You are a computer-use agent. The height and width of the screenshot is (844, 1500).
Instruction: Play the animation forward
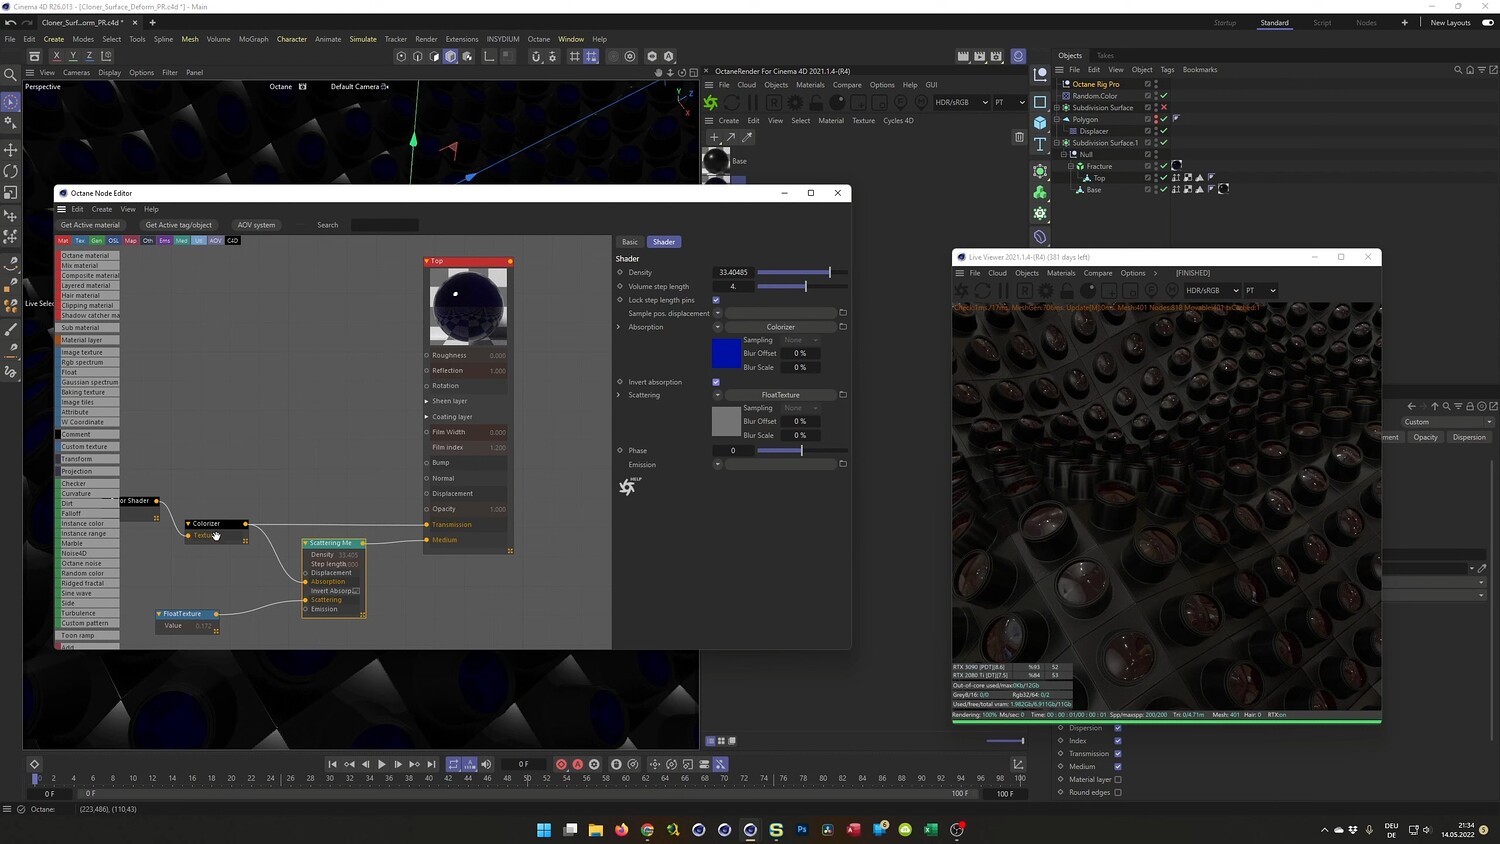click(382, 764)
